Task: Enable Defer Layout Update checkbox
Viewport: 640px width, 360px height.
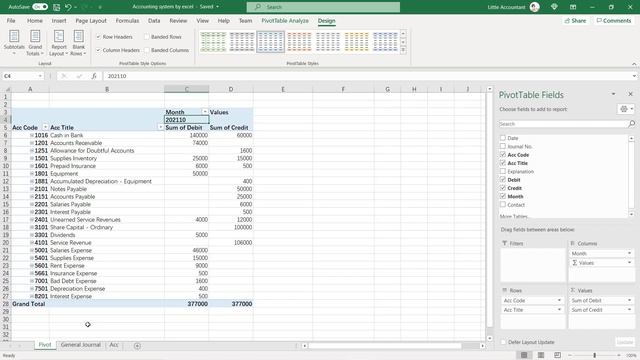Action: click(503, 342)
